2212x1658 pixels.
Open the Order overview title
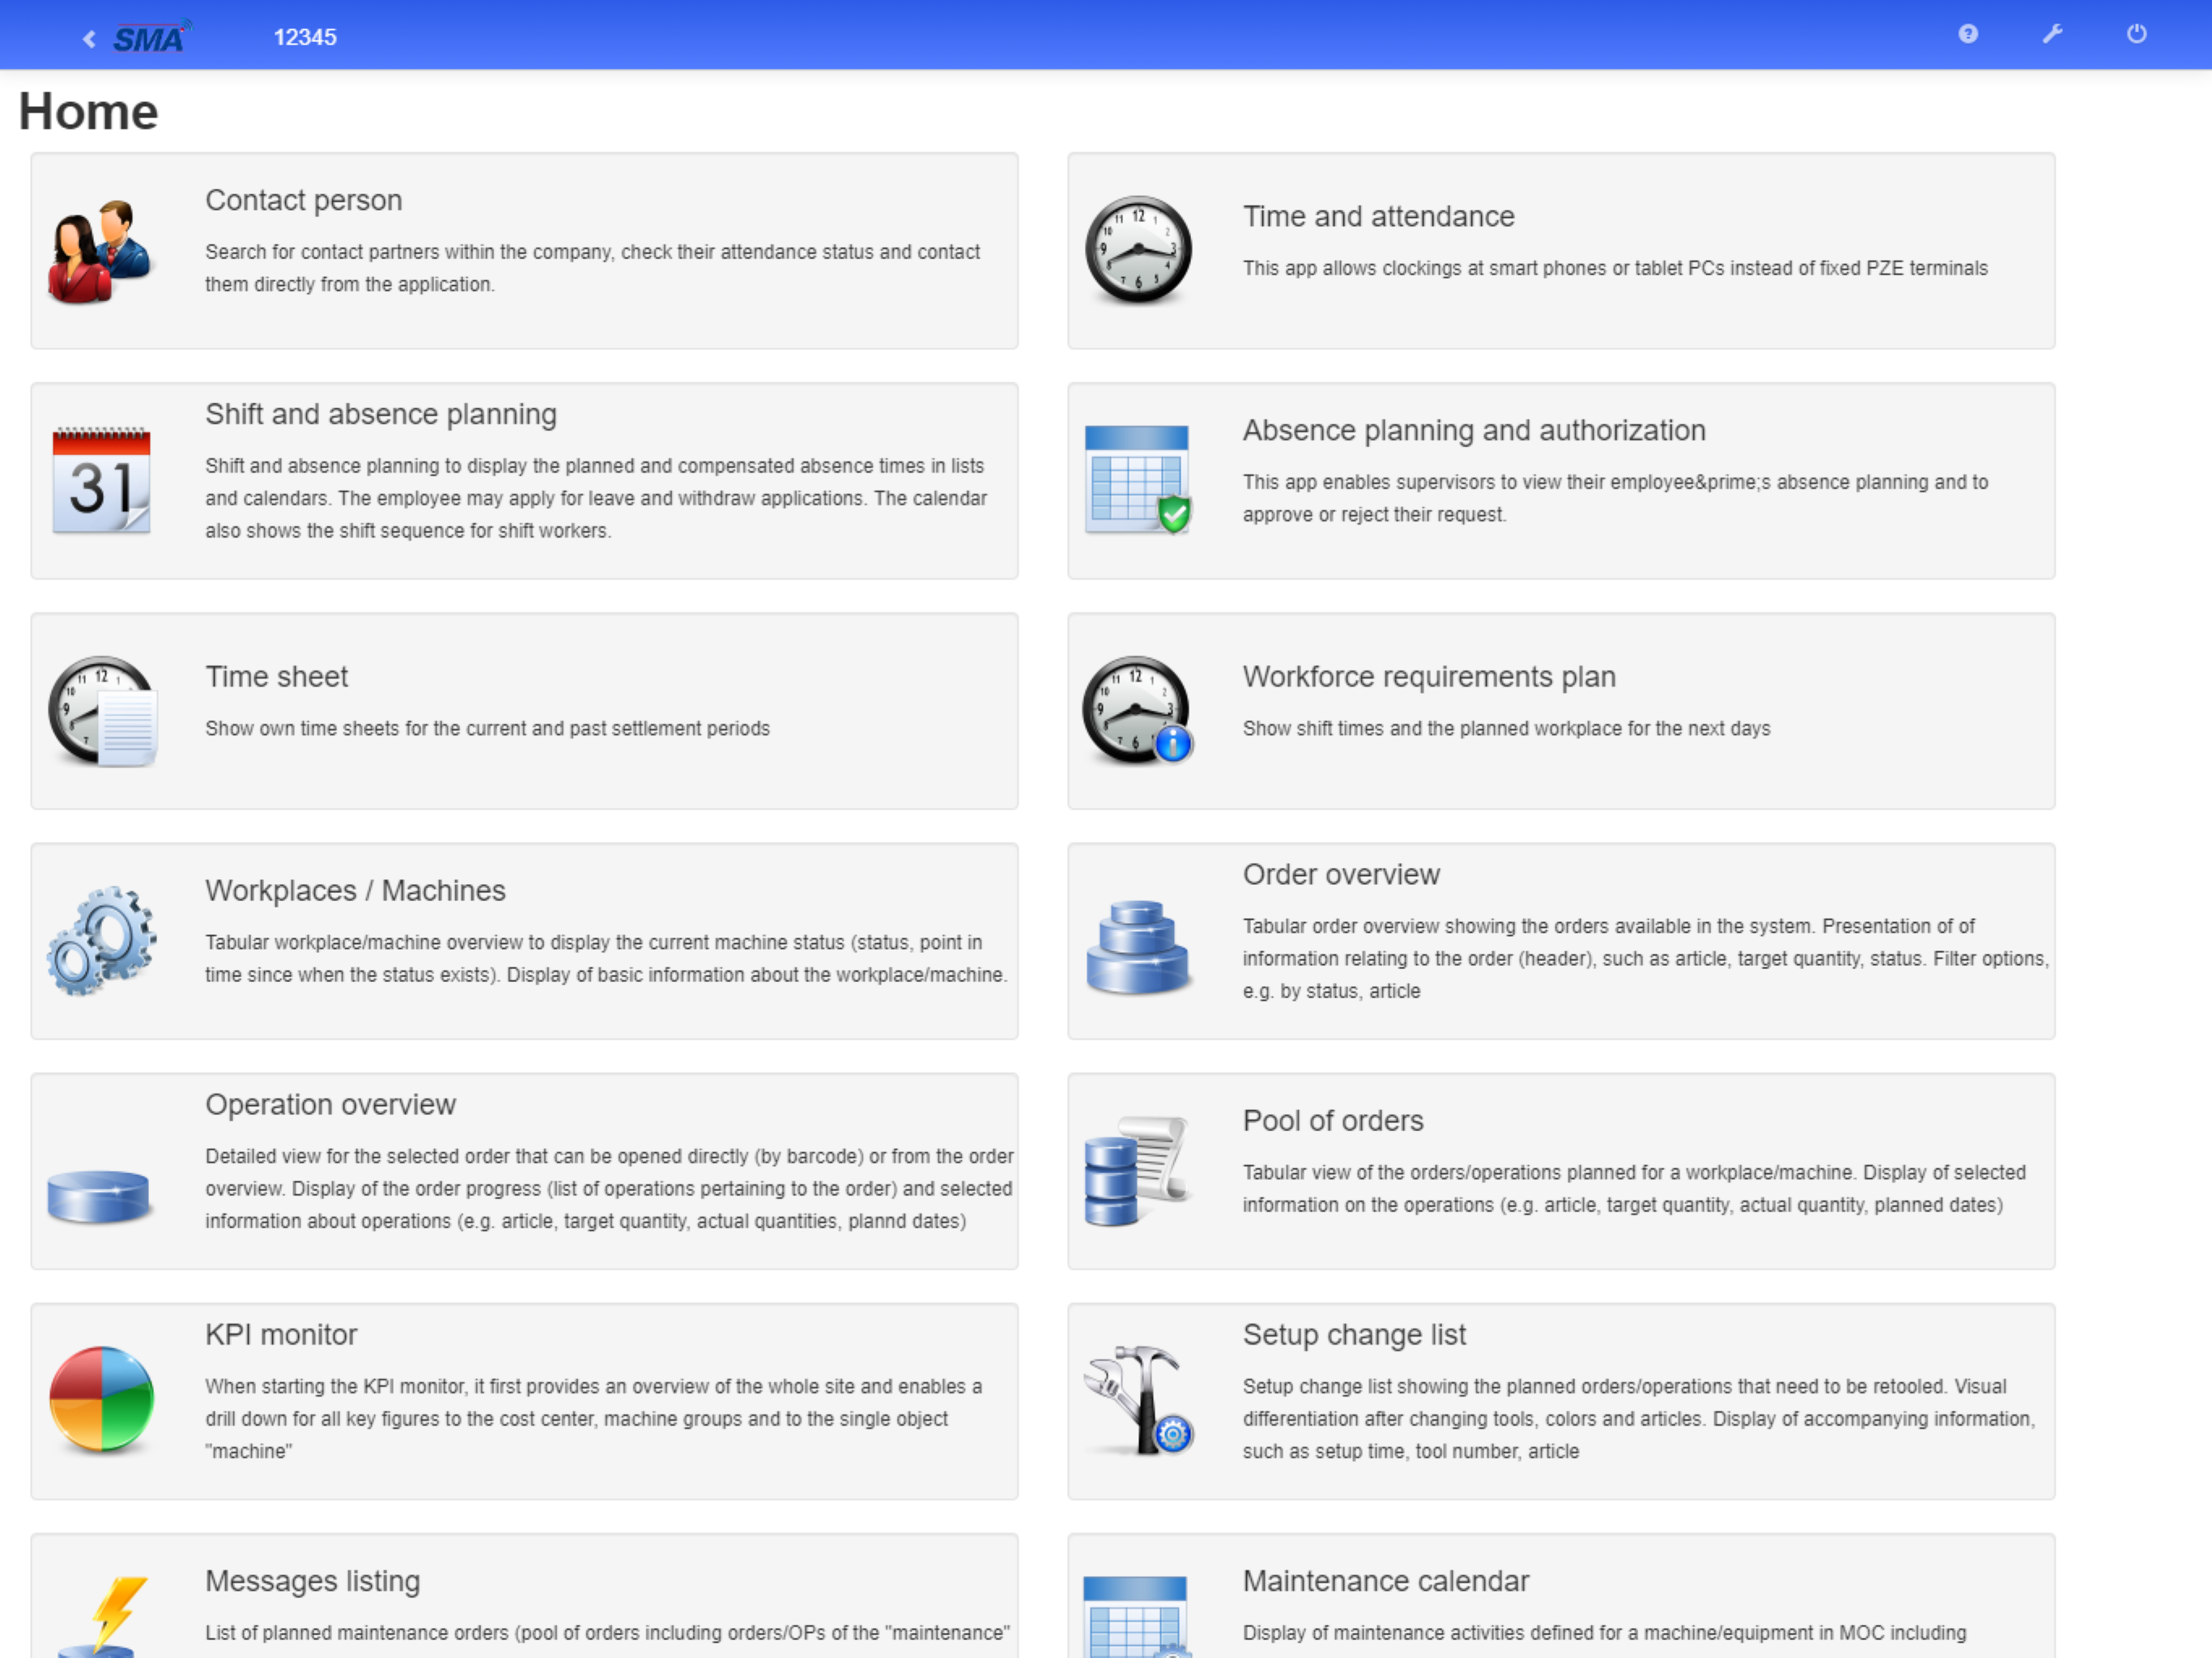click(x=1341, y=874)
